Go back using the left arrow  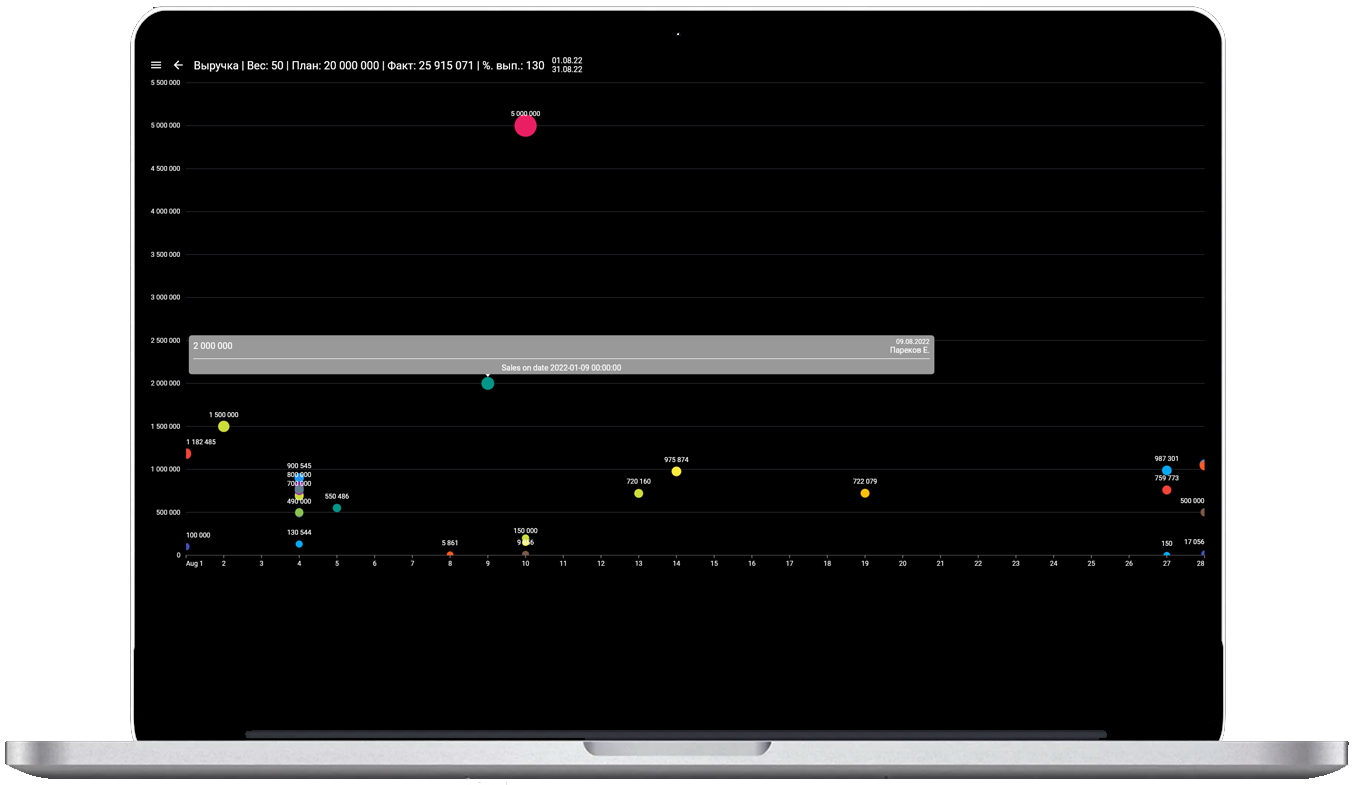pyautogui.click(x=178, y=65)
